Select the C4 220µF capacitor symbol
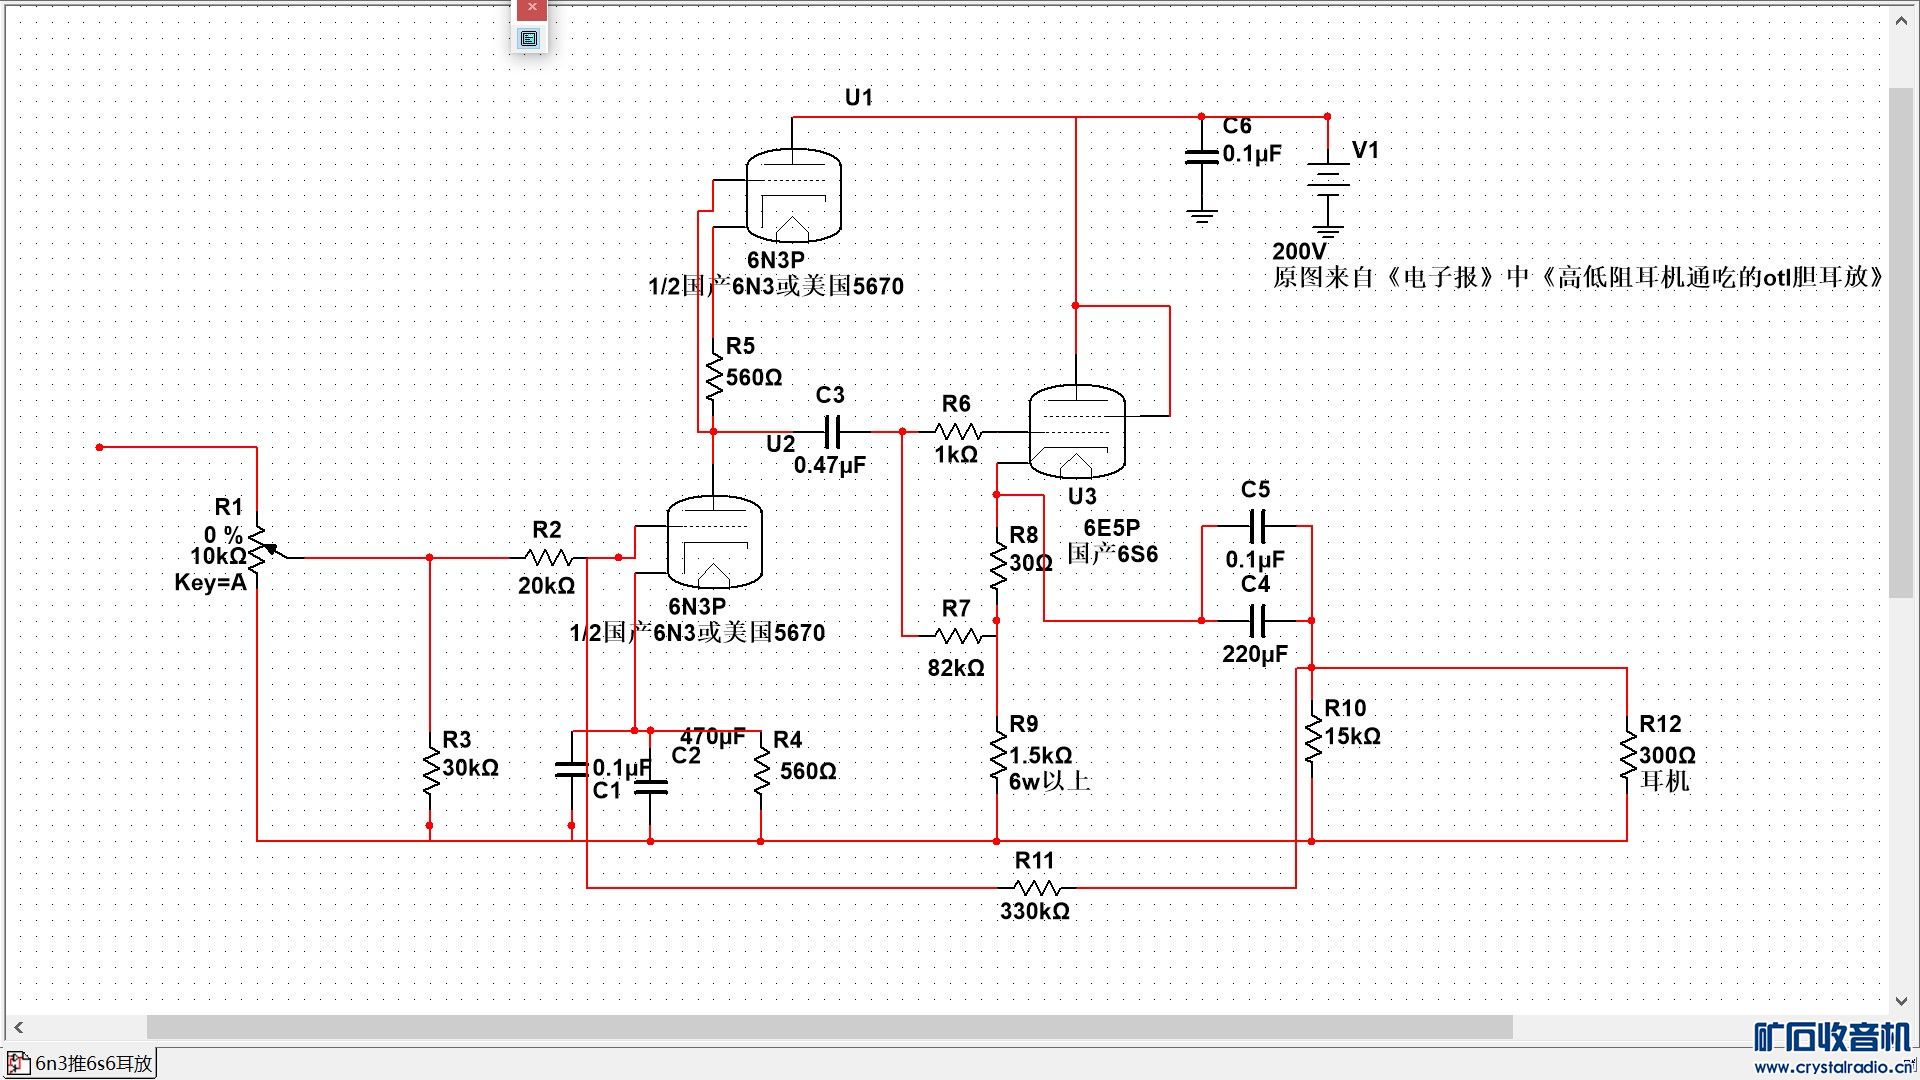The width and height of the screenshot is (1920, 1080). pos(1258,621)
